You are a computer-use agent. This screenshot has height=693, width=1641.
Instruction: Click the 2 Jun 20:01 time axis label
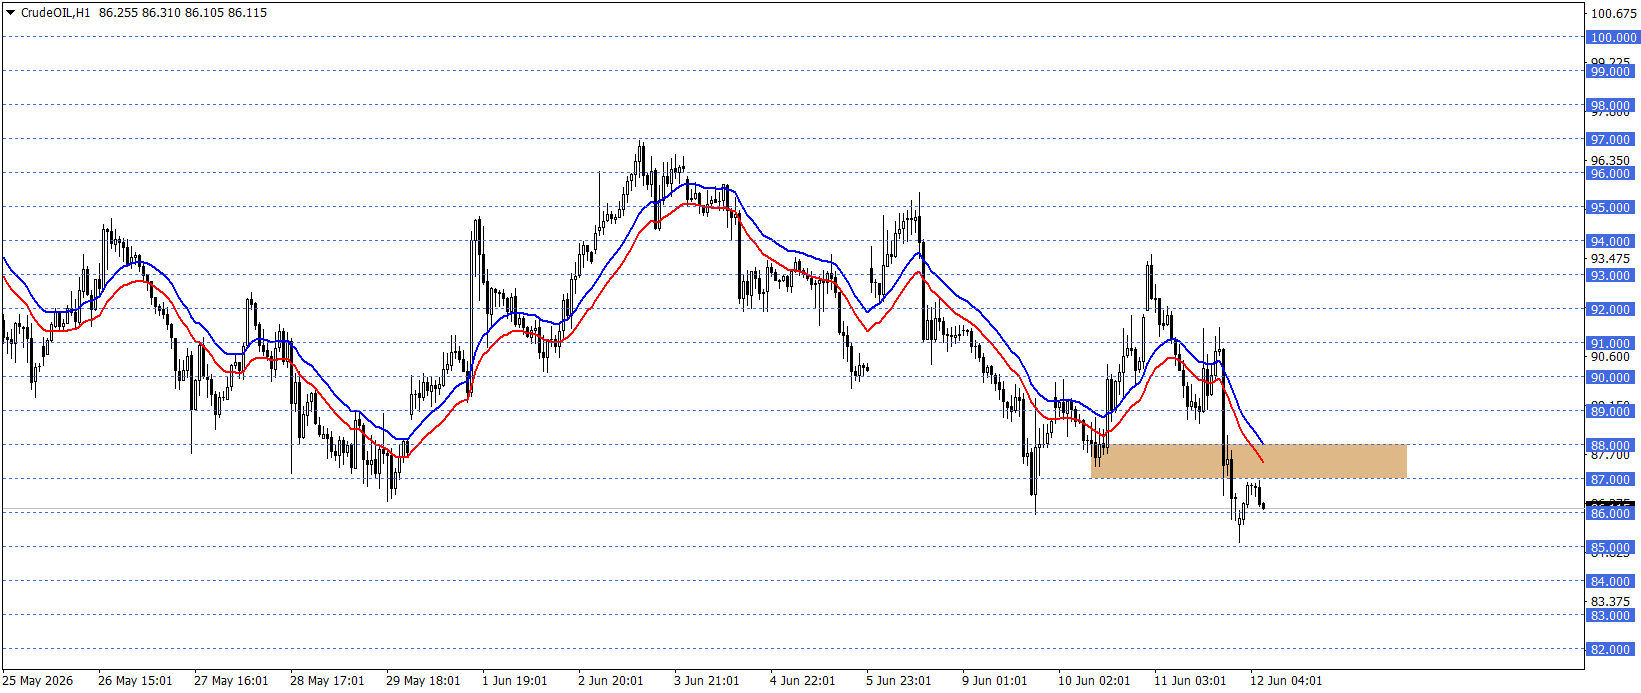(611, 681)
